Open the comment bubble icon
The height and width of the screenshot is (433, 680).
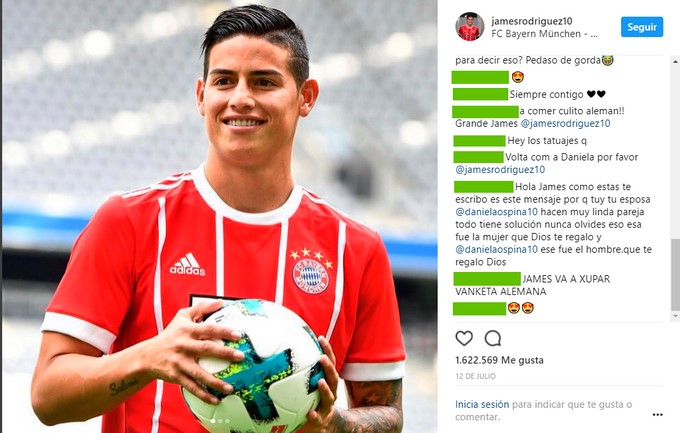pos(493,338)
